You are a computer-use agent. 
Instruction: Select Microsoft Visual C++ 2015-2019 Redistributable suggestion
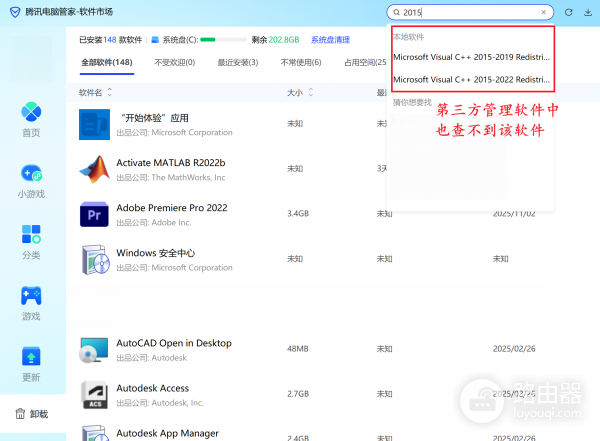[471, 57]
